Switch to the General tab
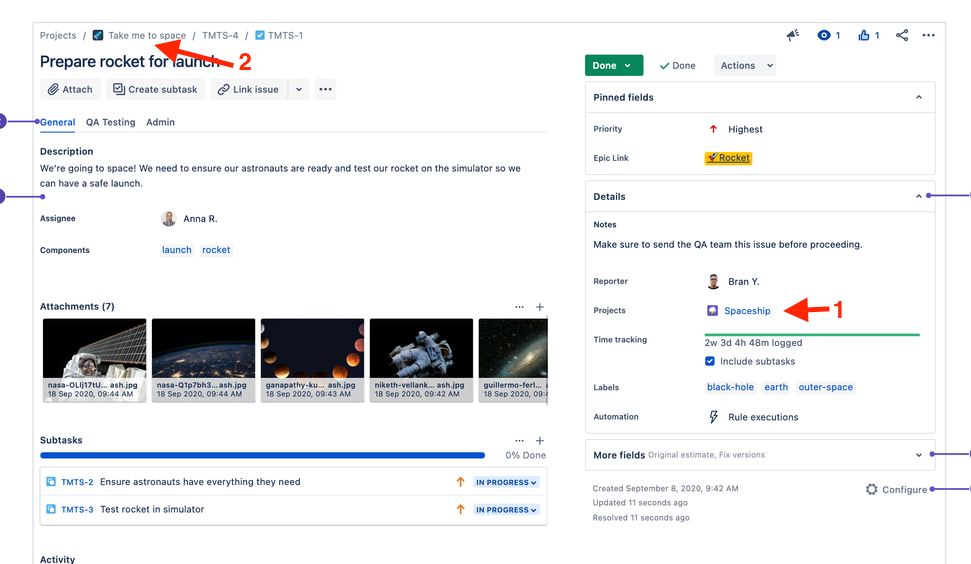971x564 pixels. click(58, 122)
